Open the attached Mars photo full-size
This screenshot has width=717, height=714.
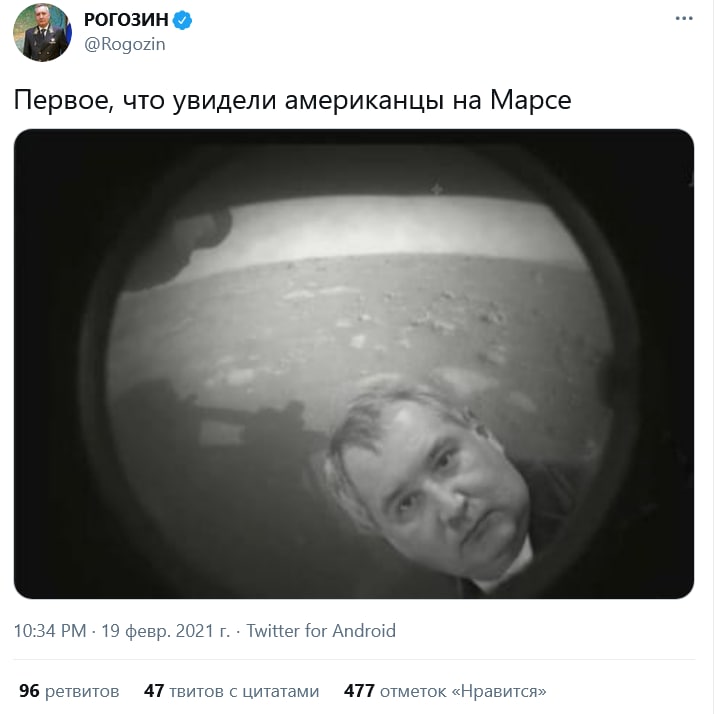pyautogui.click(x=354, y=364)
